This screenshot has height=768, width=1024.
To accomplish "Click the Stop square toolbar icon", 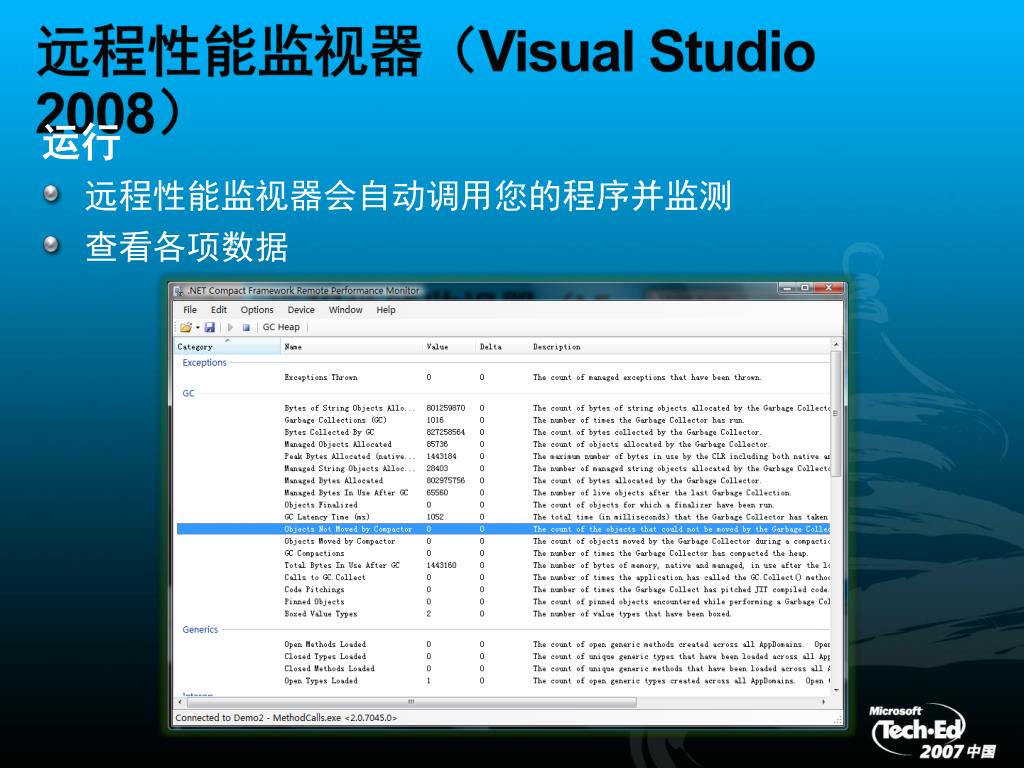I will [x=246, y=327].
